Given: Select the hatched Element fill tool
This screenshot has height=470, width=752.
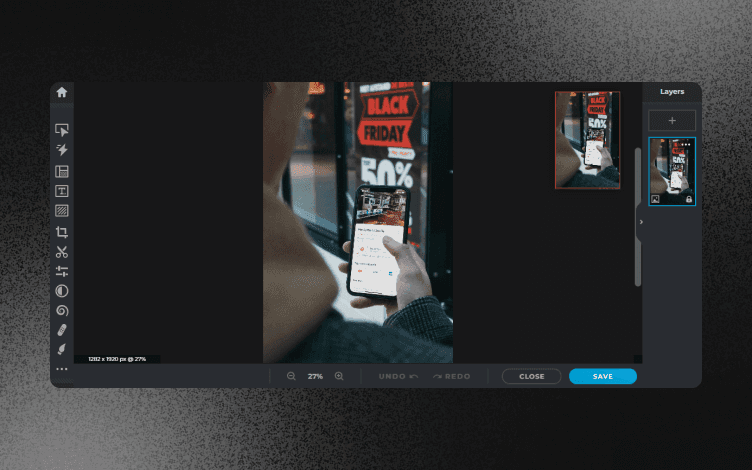Looking at the screenshot, I should (x=61, y=211).
